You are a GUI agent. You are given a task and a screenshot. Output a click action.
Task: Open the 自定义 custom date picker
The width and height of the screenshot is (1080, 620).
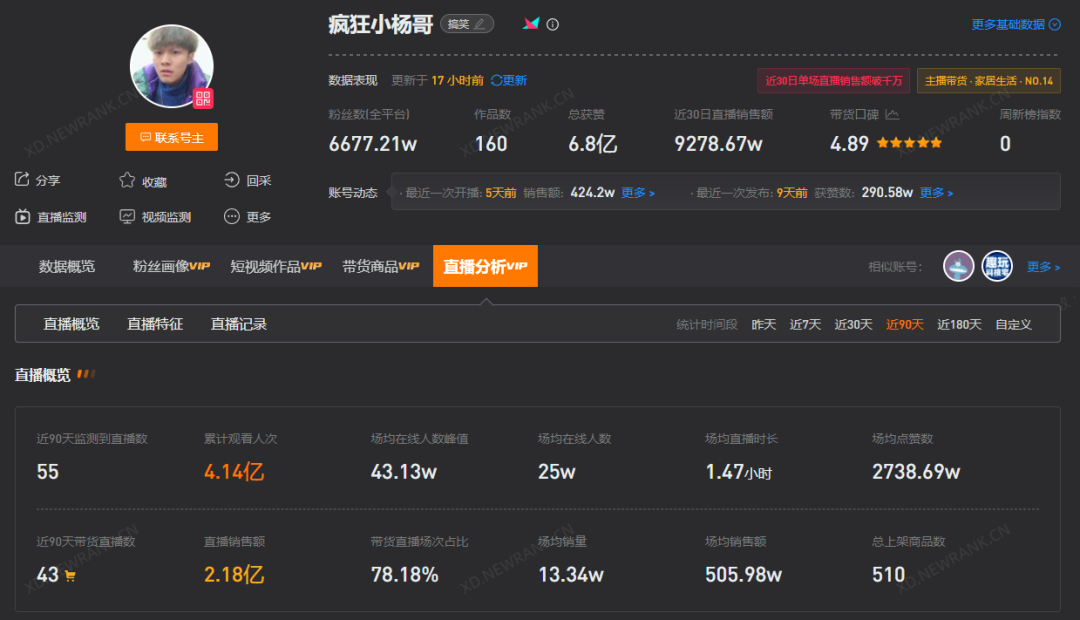pos(1013,323)
